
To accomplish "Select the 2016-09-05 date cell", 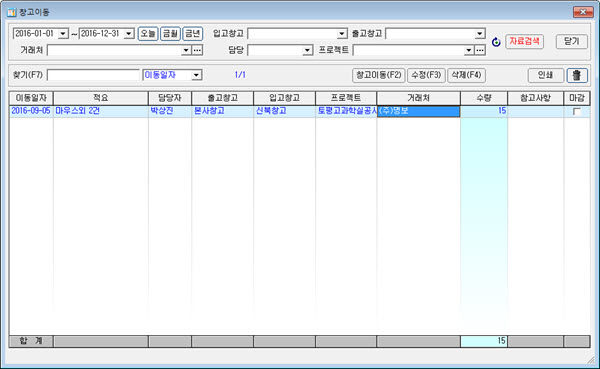I will (x=31, y=111).
